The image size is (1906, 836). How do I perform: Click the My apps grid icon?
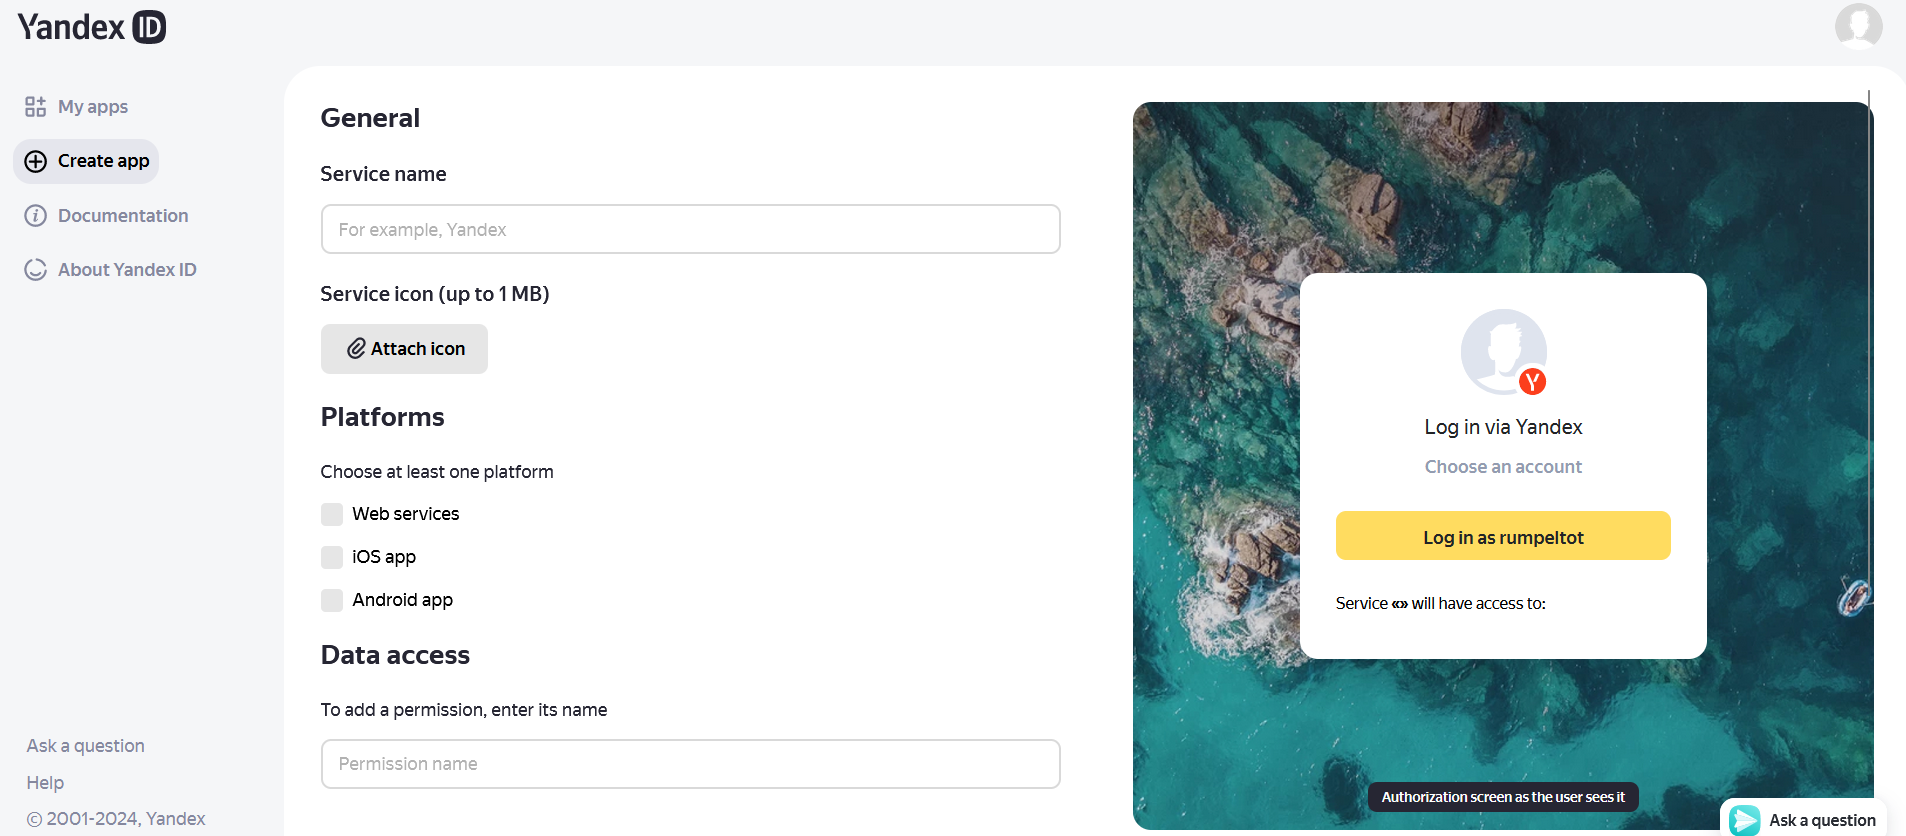click(x=36, y=107)
